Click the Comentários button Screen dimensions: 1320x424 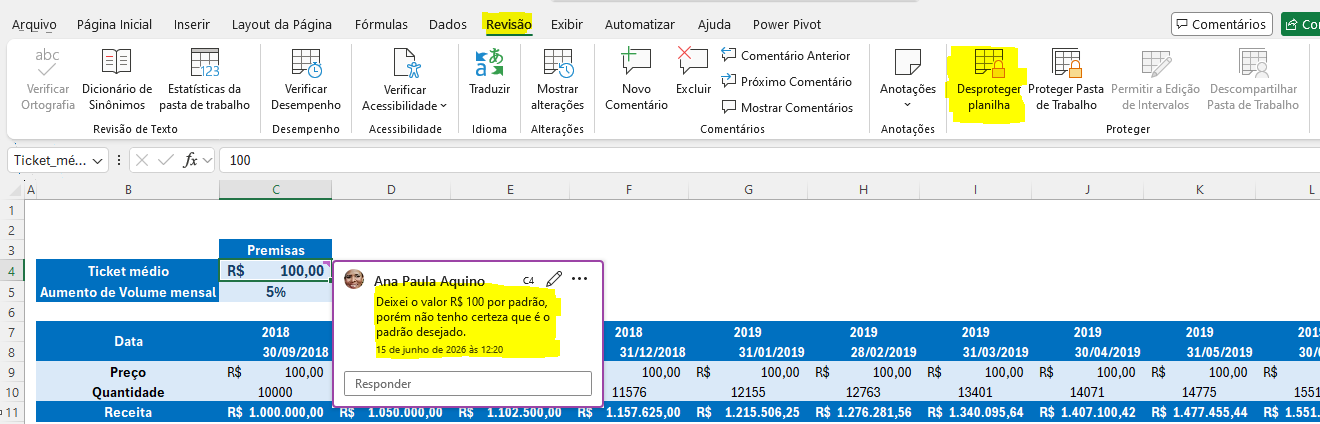(x=1221, y=23)
